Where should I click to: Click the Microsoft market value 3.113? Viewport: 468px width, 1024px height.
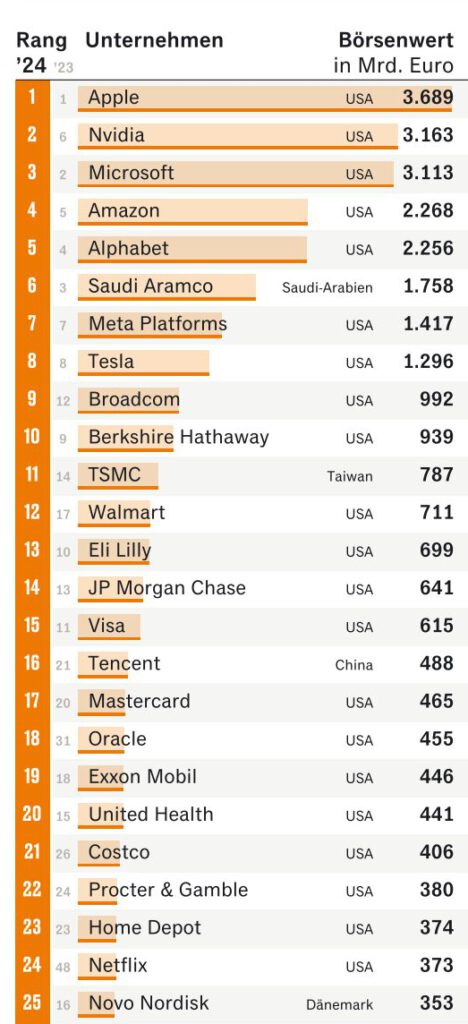tap(428, 173)
